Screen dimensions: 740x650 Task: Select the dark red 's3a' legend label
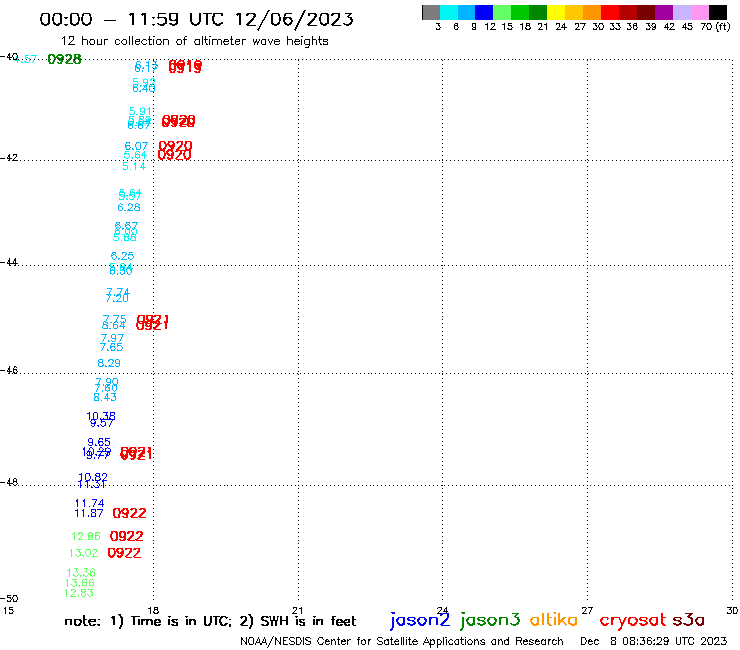[688, 620]
